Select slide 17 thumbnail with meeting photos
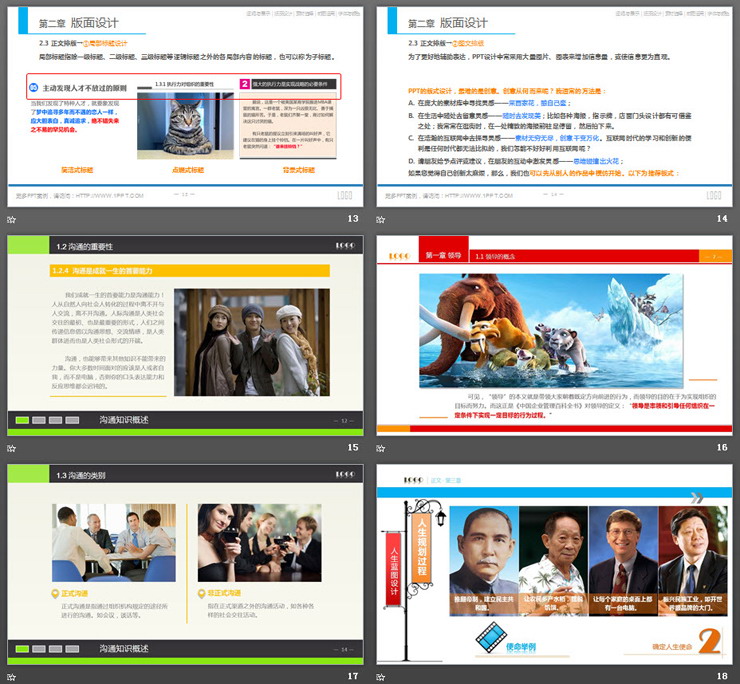 [185, 564]
